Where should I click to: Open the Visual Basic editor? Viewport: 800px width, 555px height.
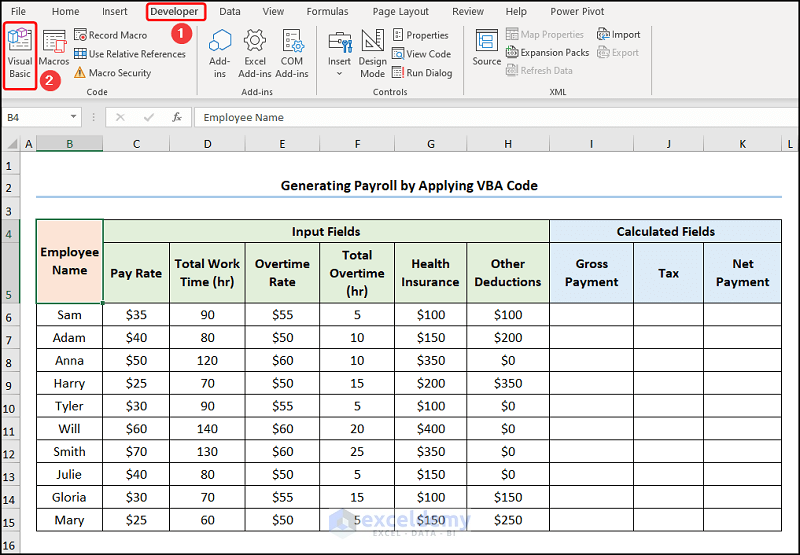click(x=20, y=53)
